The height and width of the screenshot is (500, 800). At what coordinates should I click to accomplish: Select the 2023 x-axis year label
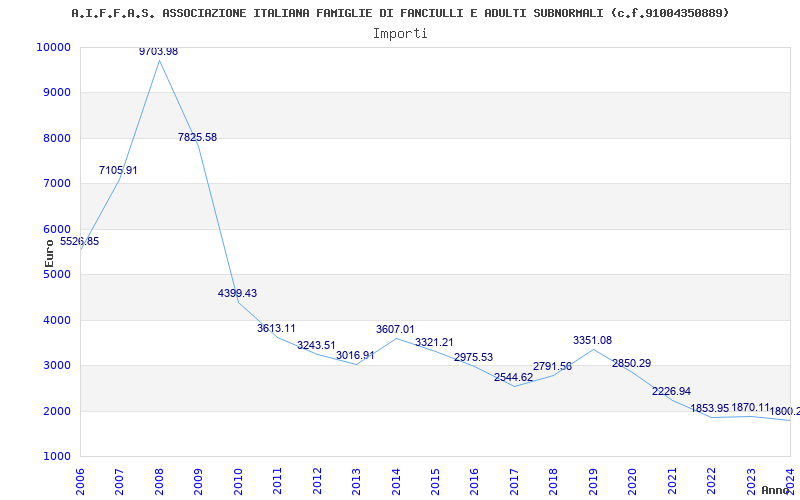751,481
